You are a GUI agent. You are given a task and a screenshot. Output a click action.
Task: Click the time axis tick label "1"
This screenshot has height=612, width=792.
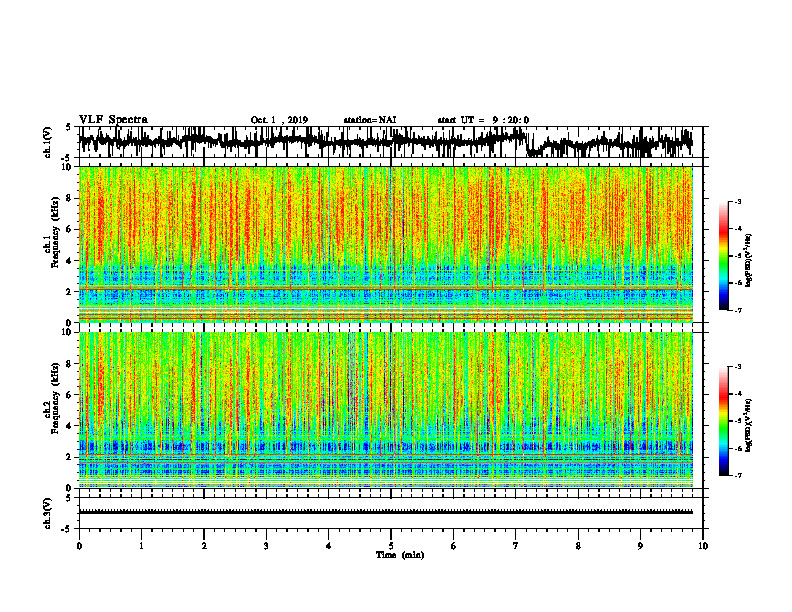pos(141,546)
